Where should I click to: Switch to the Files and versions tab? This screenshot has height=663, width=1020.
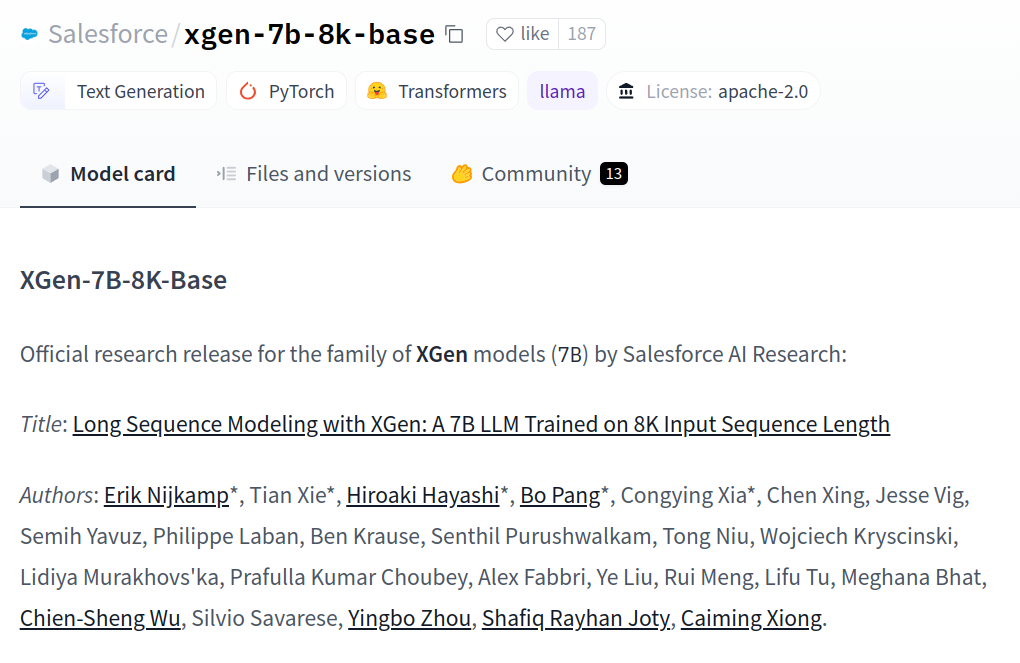point(328,173)
